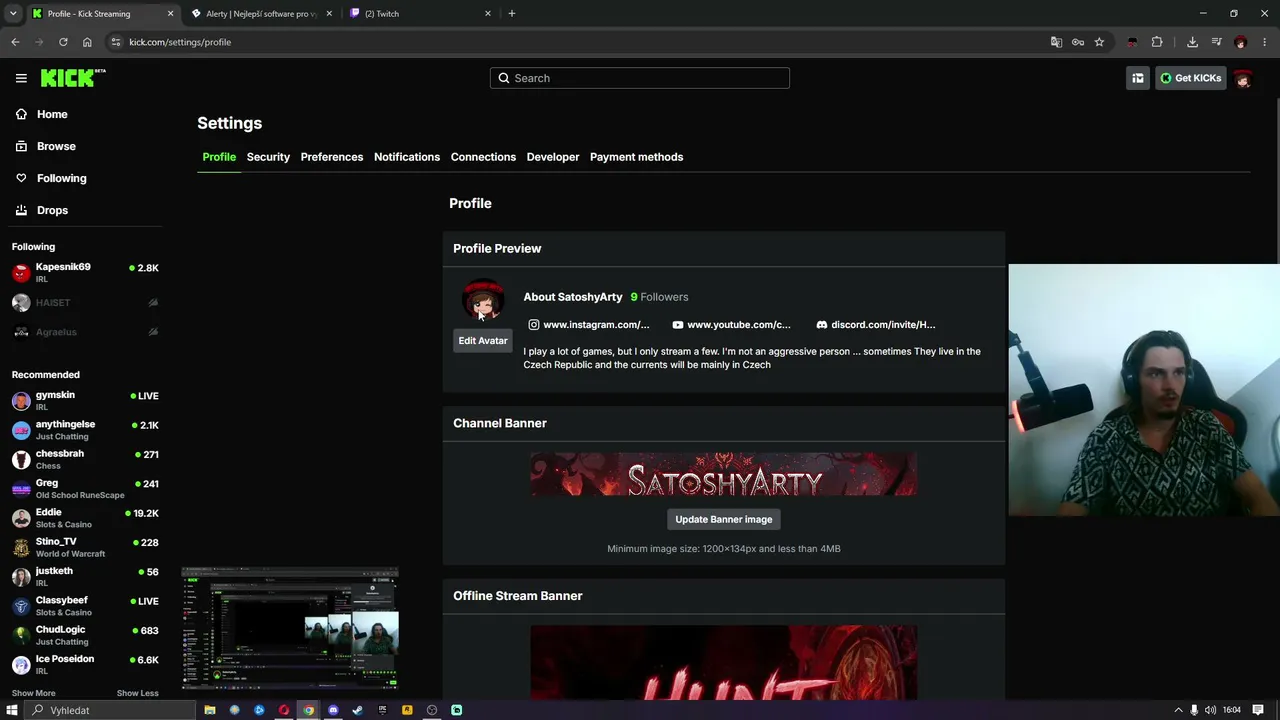The width and height of the screenshot is (1280, 720).
Task: Open the Chrome extensions puzzle icon
Action: pos(1157,42)
